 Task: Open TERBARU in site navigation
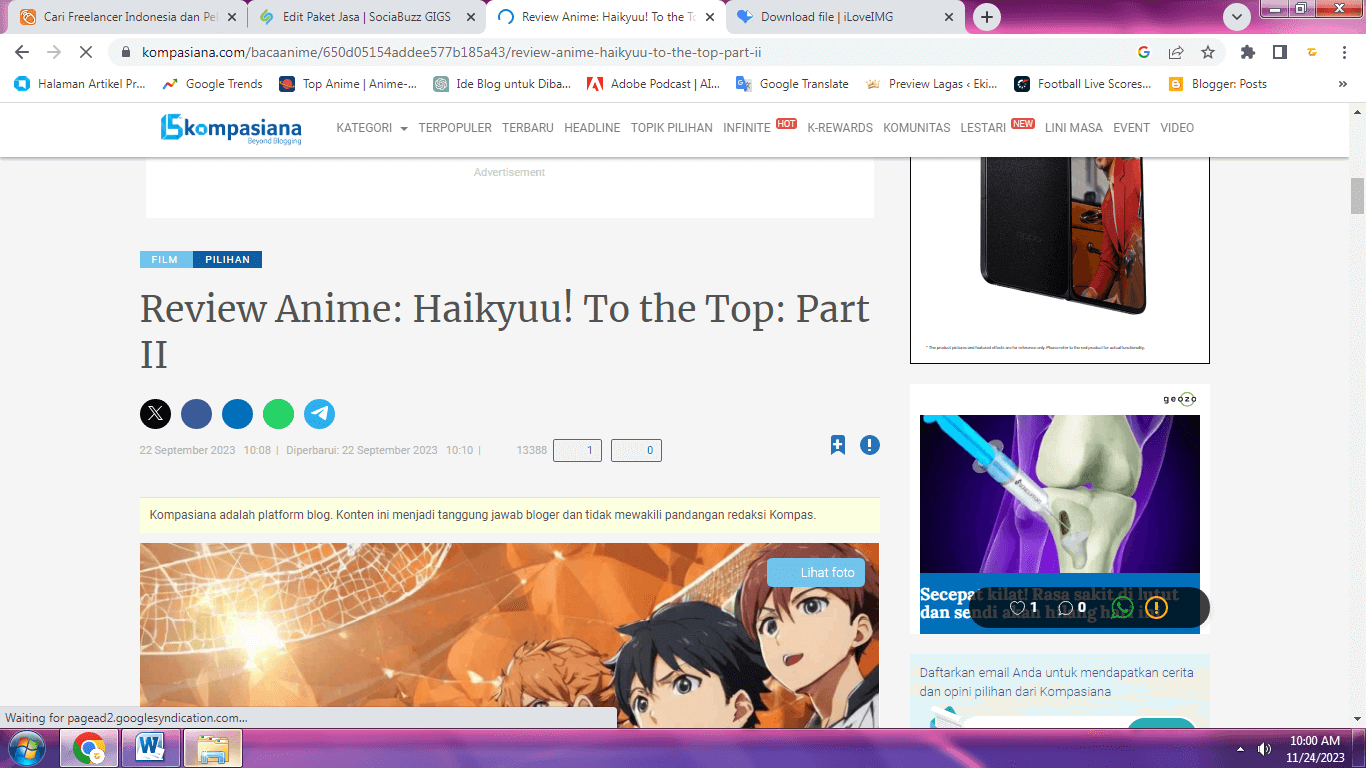click(x=528, y=128)
